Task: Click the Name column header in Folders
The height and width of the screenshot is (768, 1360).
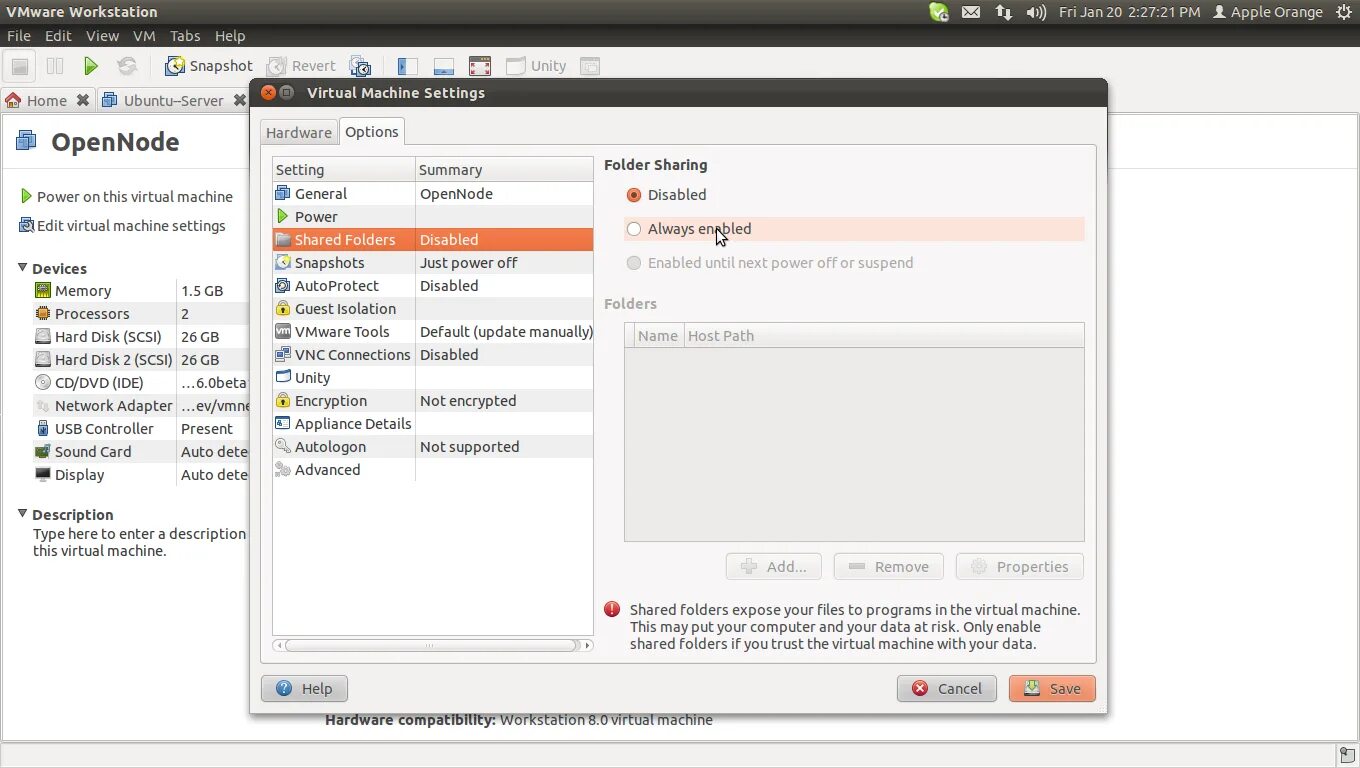Action: [x=657, y=336]
